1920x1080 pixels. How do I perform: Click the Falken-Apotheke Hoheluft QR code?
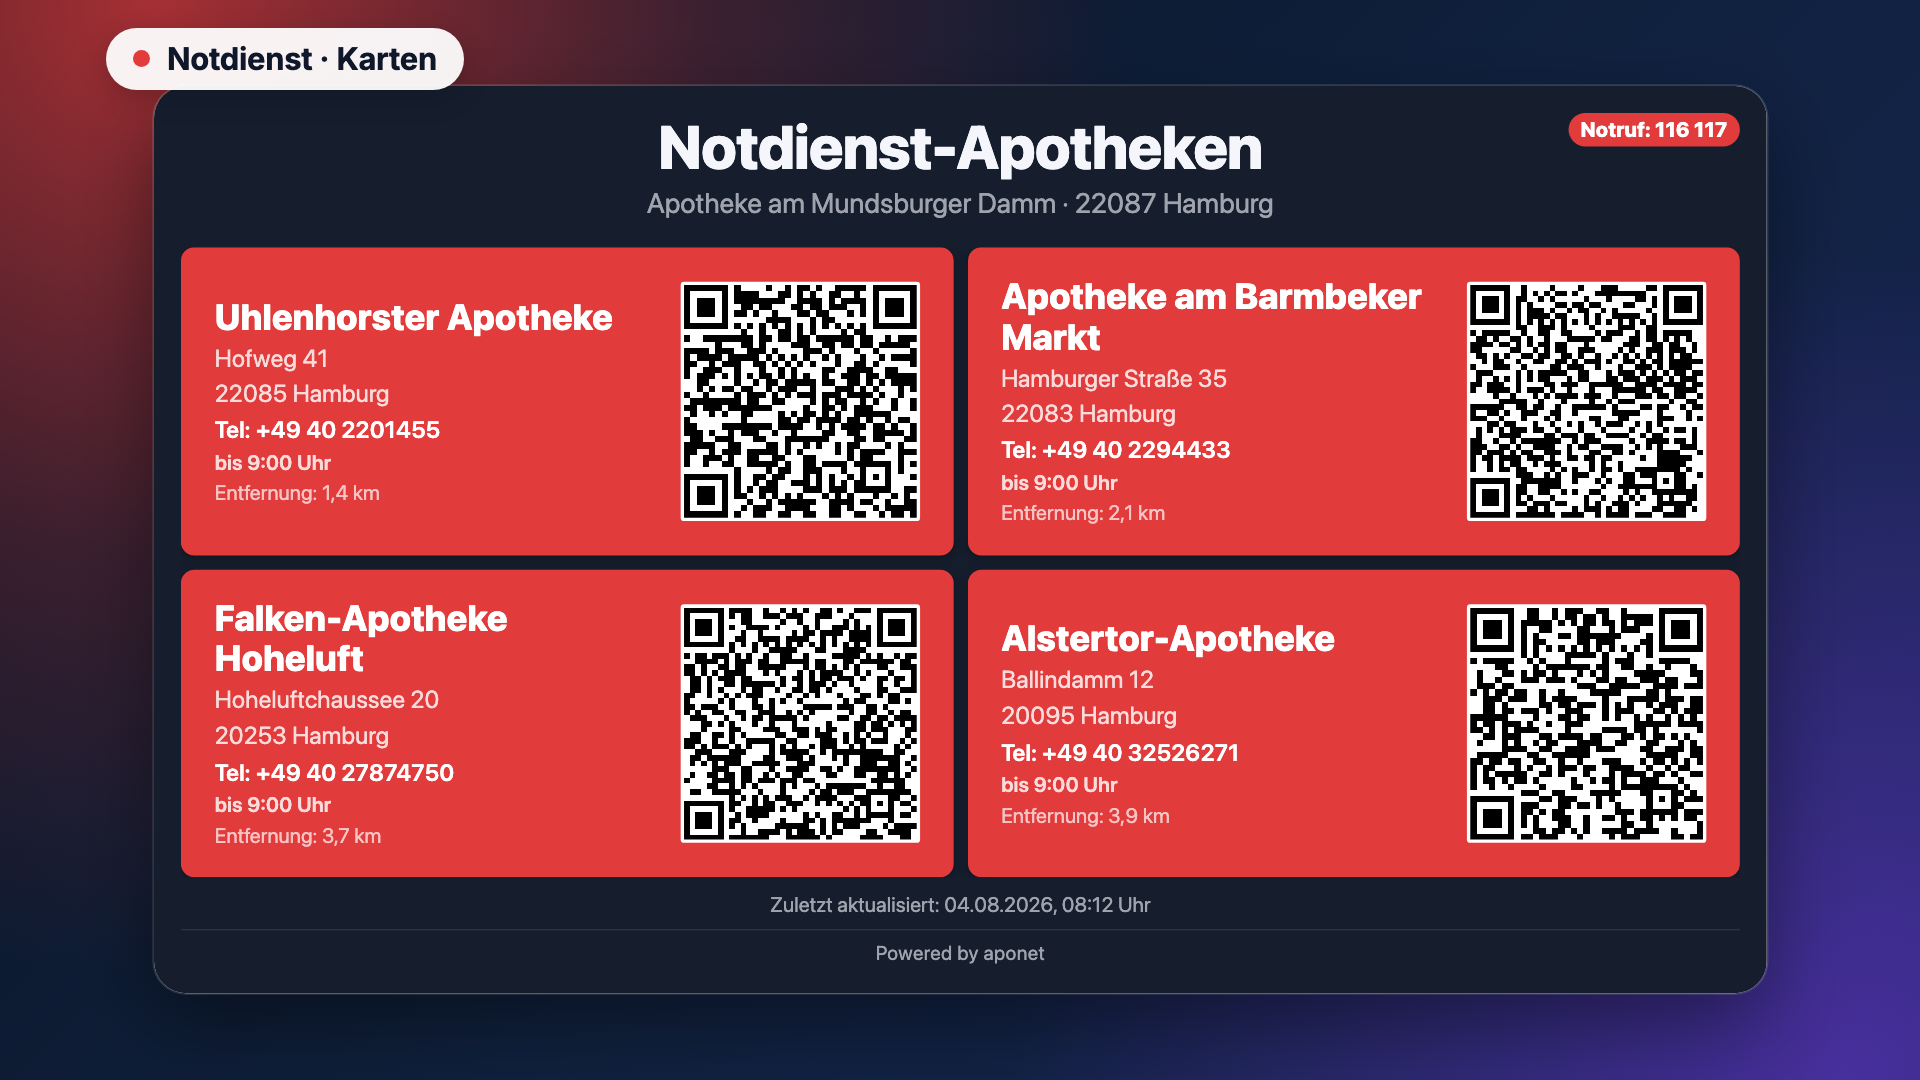pos(800,723)
